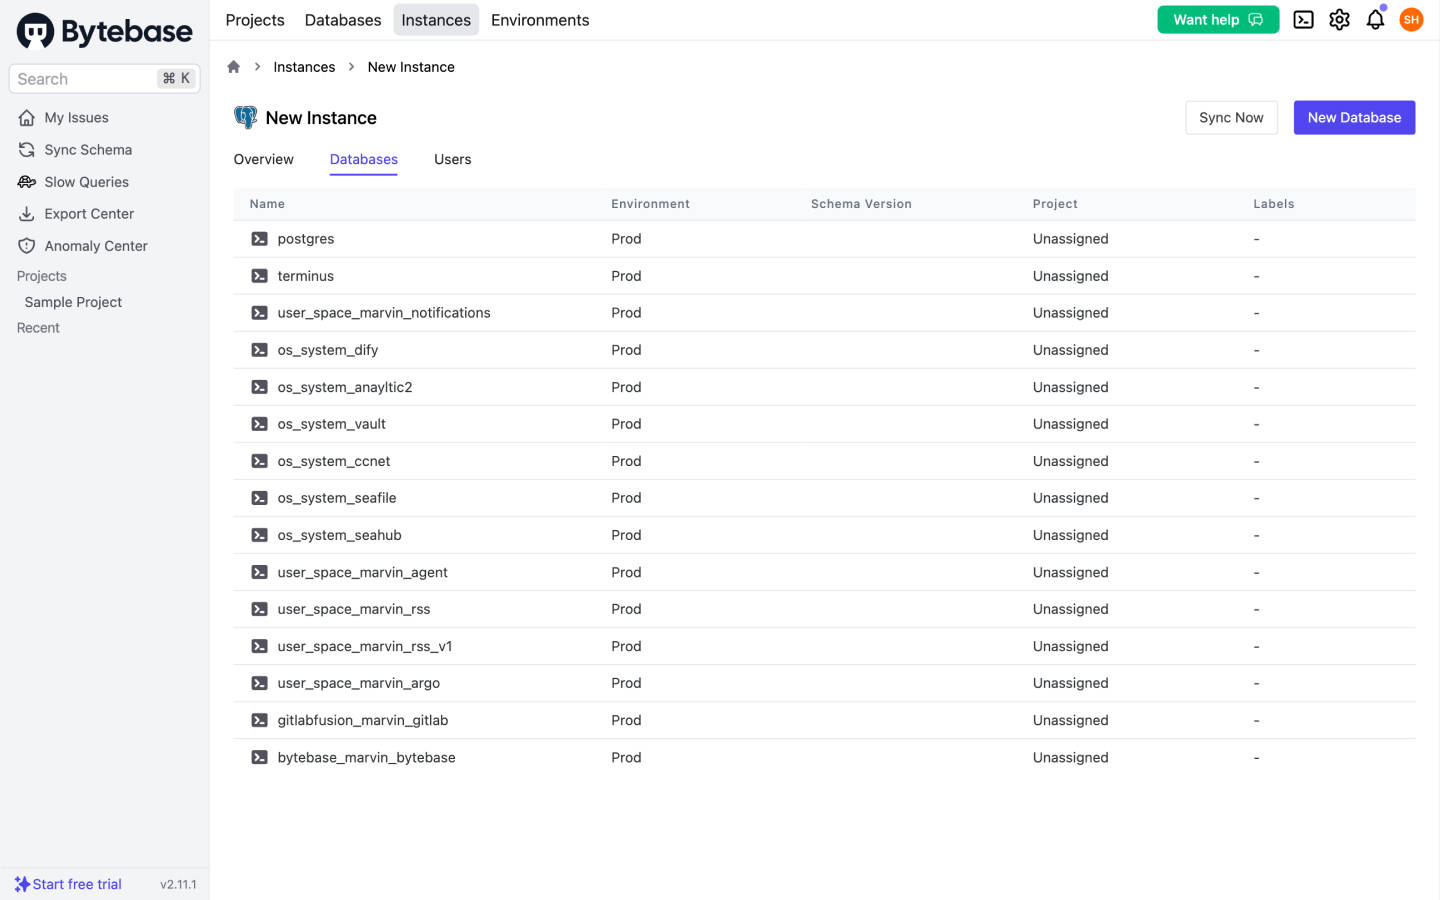The image size is (1440, 900).
Task: Open the SQL editor terminal icon in header
Action: (1303, 20)
